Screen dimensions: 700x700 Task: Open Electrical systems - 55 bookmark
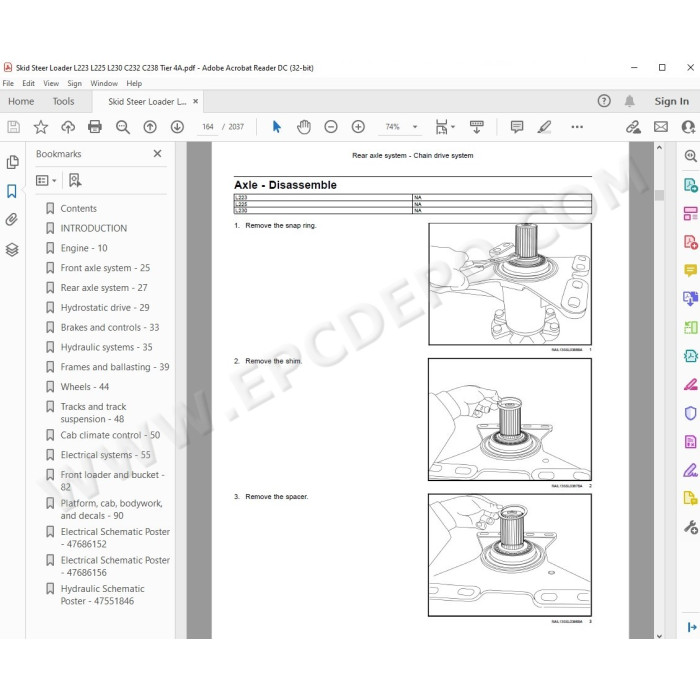tap(105, 454)
